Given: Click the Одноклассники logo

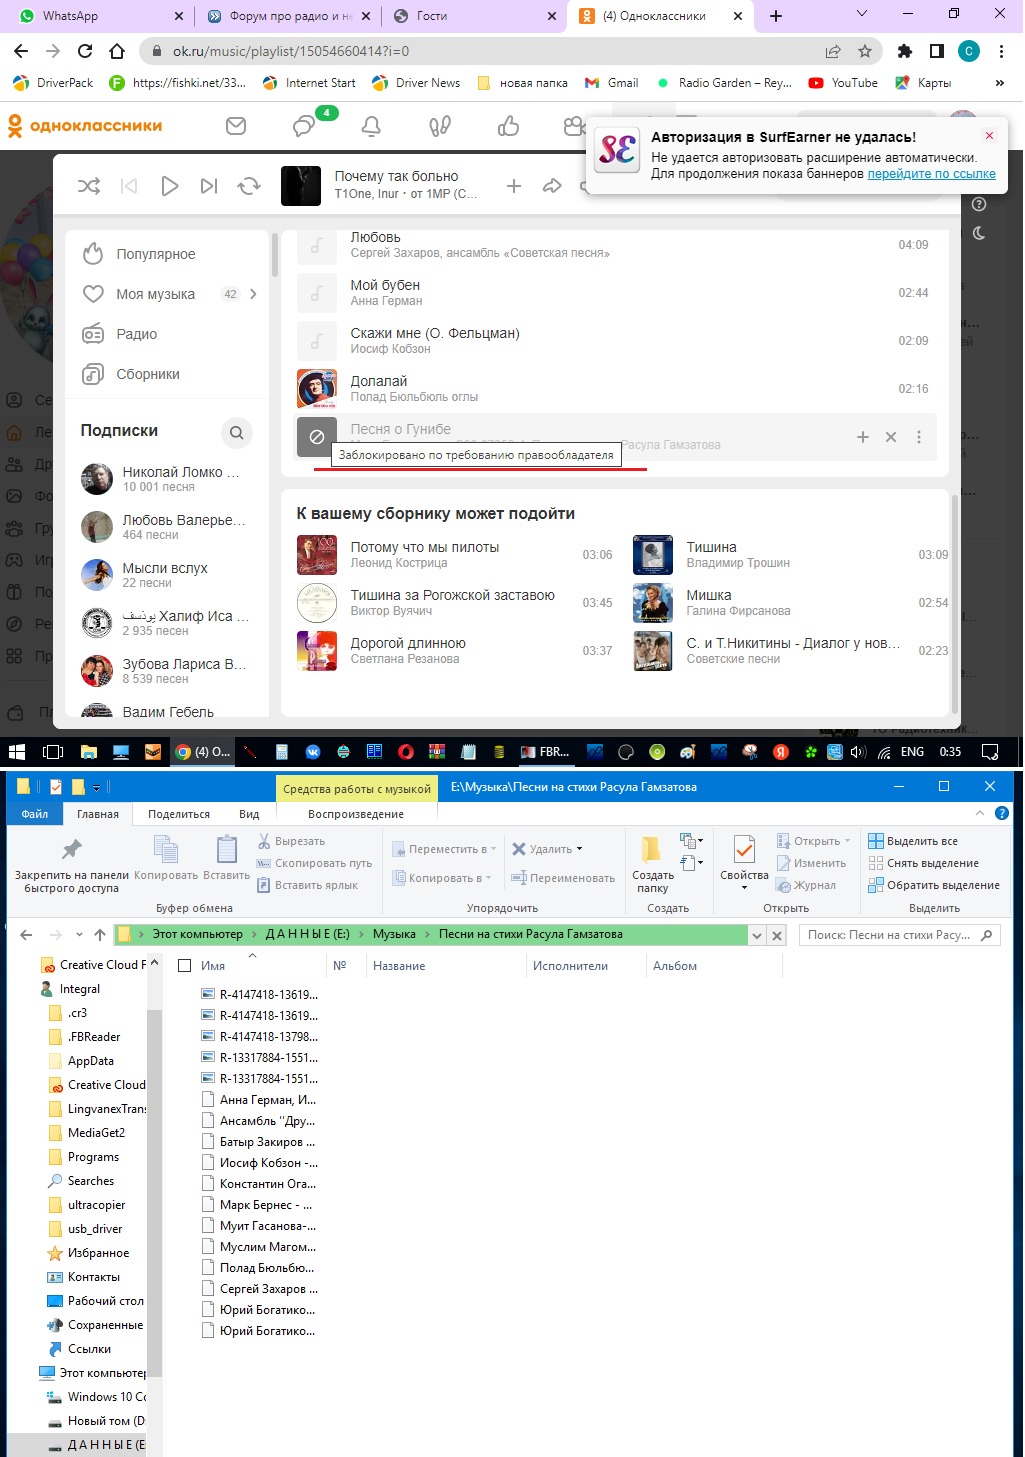Looking at the screenshot, I should 85,126.
